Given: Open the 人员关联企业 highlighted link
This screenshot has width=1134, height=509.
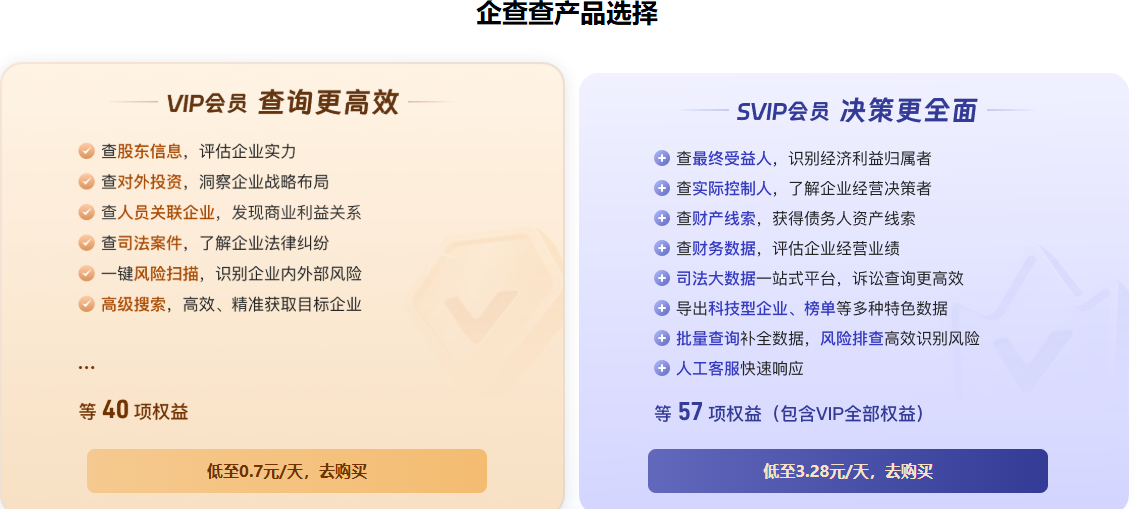Looking at the screenshot, I should tap(166, 212).
